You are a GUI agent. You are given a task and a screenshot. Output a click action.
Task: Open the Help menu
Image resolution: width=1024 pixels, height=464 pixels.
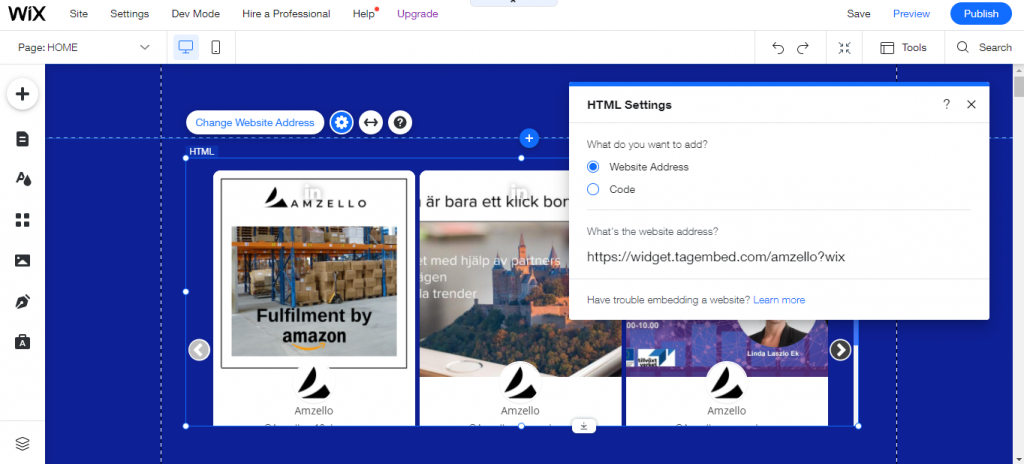pos(364,14)
